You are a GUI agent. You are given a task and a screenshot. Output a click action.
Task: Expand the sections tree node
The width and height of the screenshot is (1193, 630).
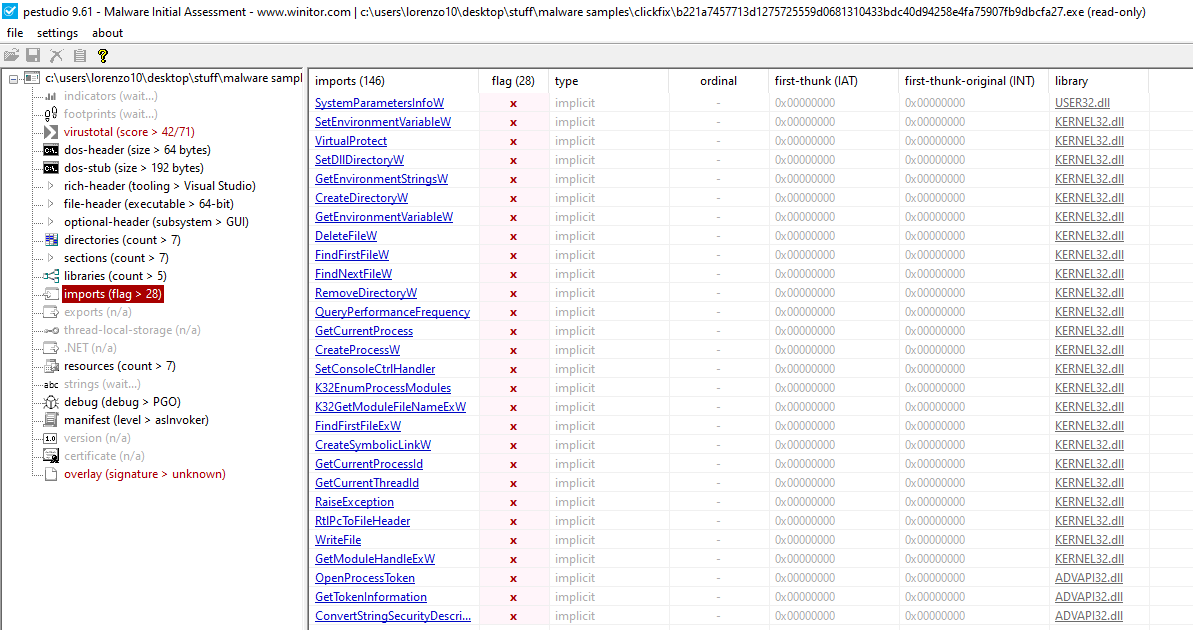(51, 258)
